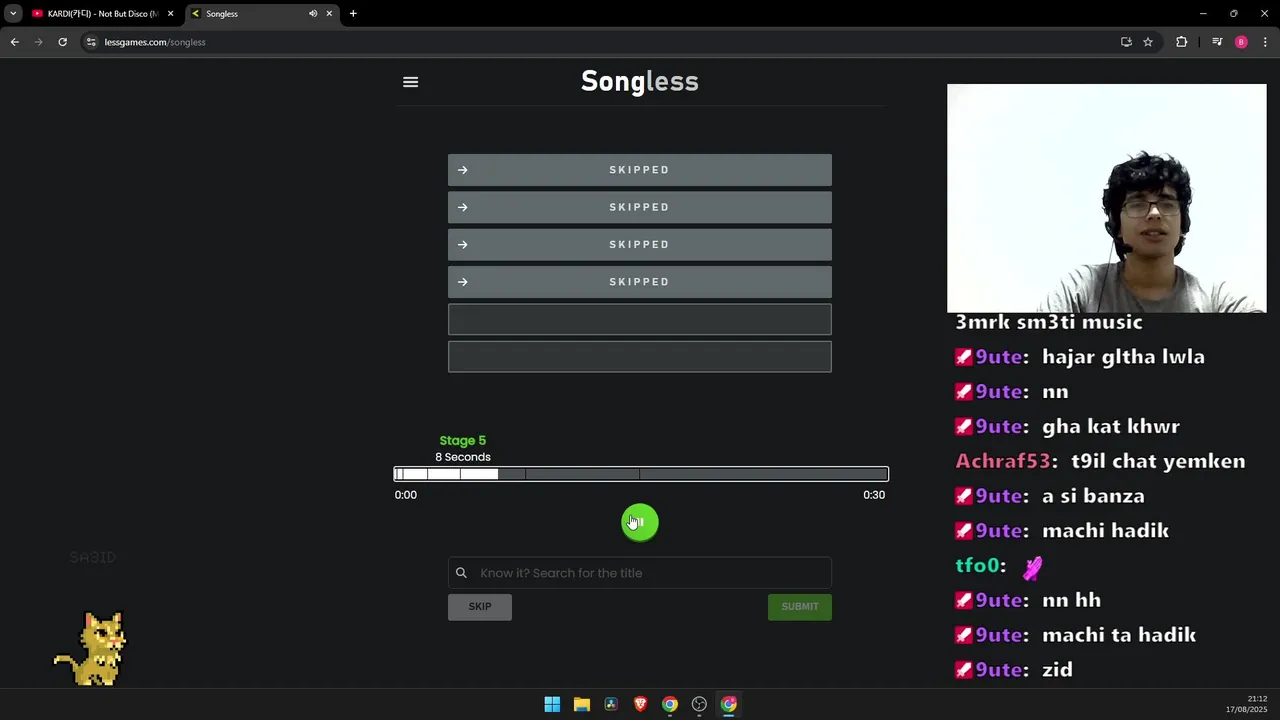The height and width of the screenshot is (720, 1280).
Task: Select the fourth SKIPPED guess row
Action: click(x=640, y=282)
